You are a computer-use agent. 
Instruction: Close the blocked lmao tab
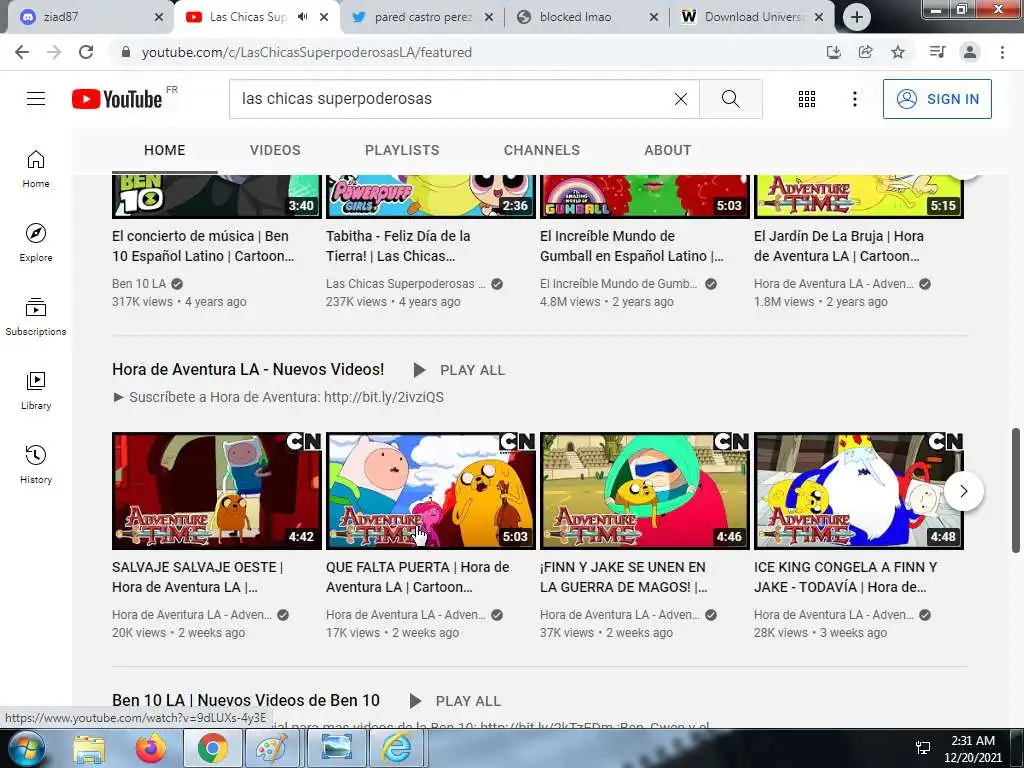[653, 18]
